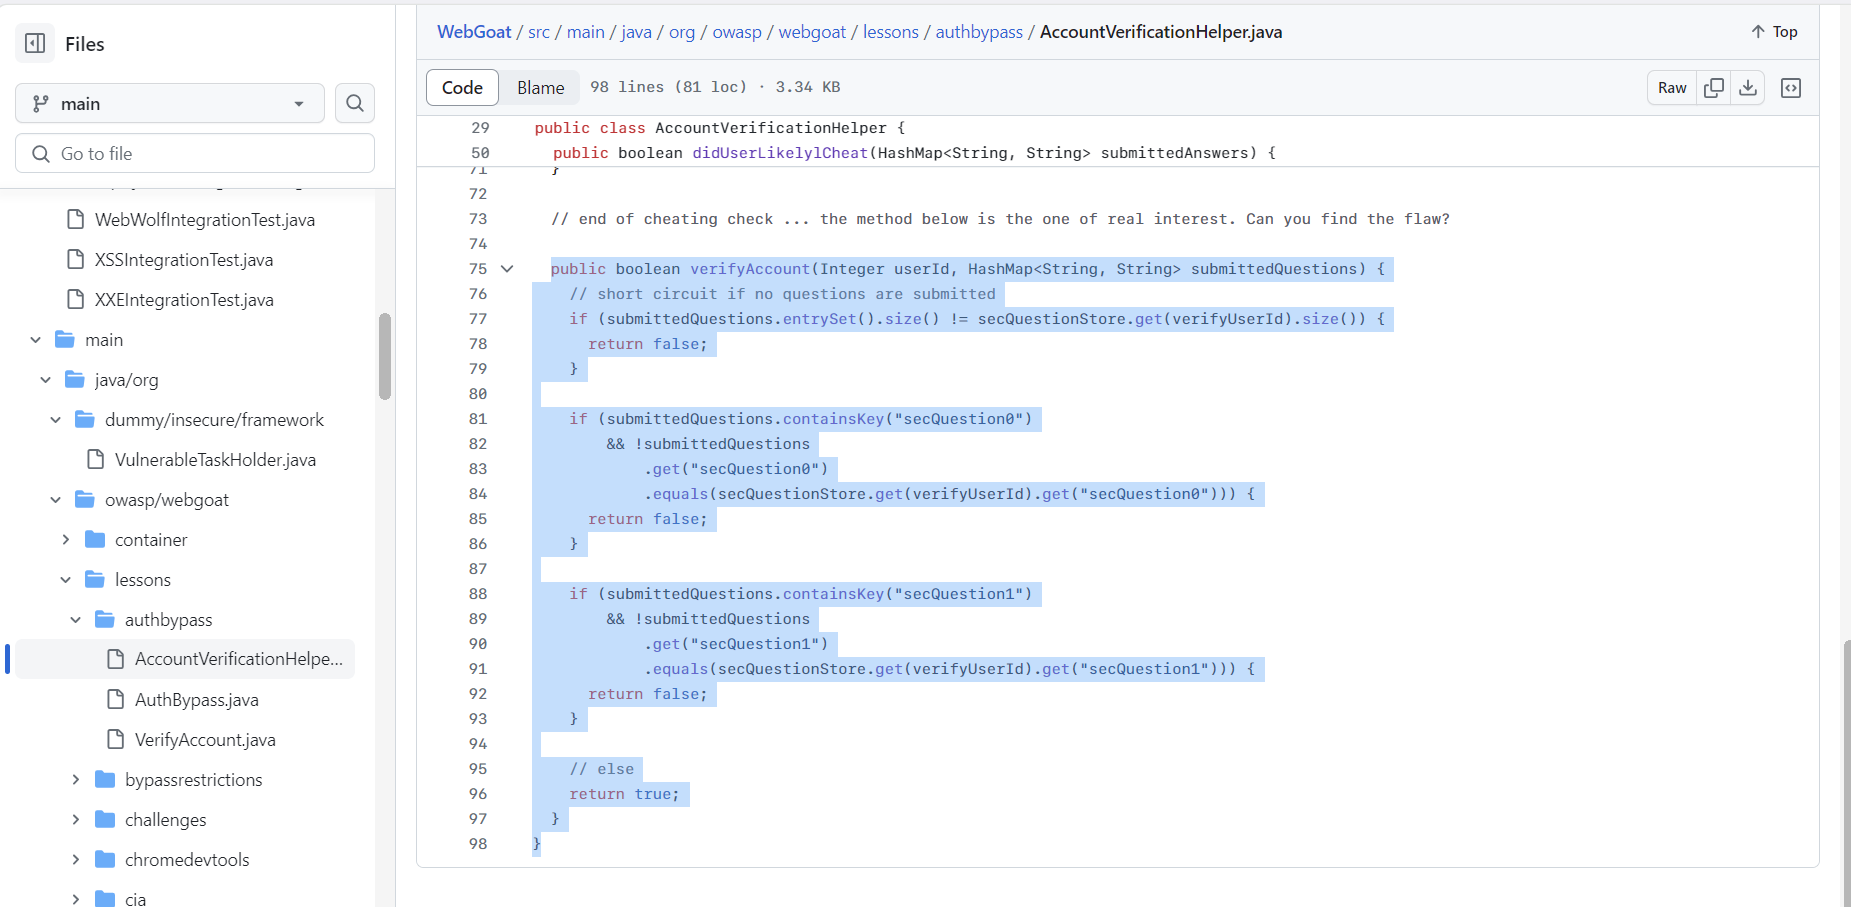Open the file search magnifier button
Screen dimensions: 1851x907
click(x=355, y=103)
